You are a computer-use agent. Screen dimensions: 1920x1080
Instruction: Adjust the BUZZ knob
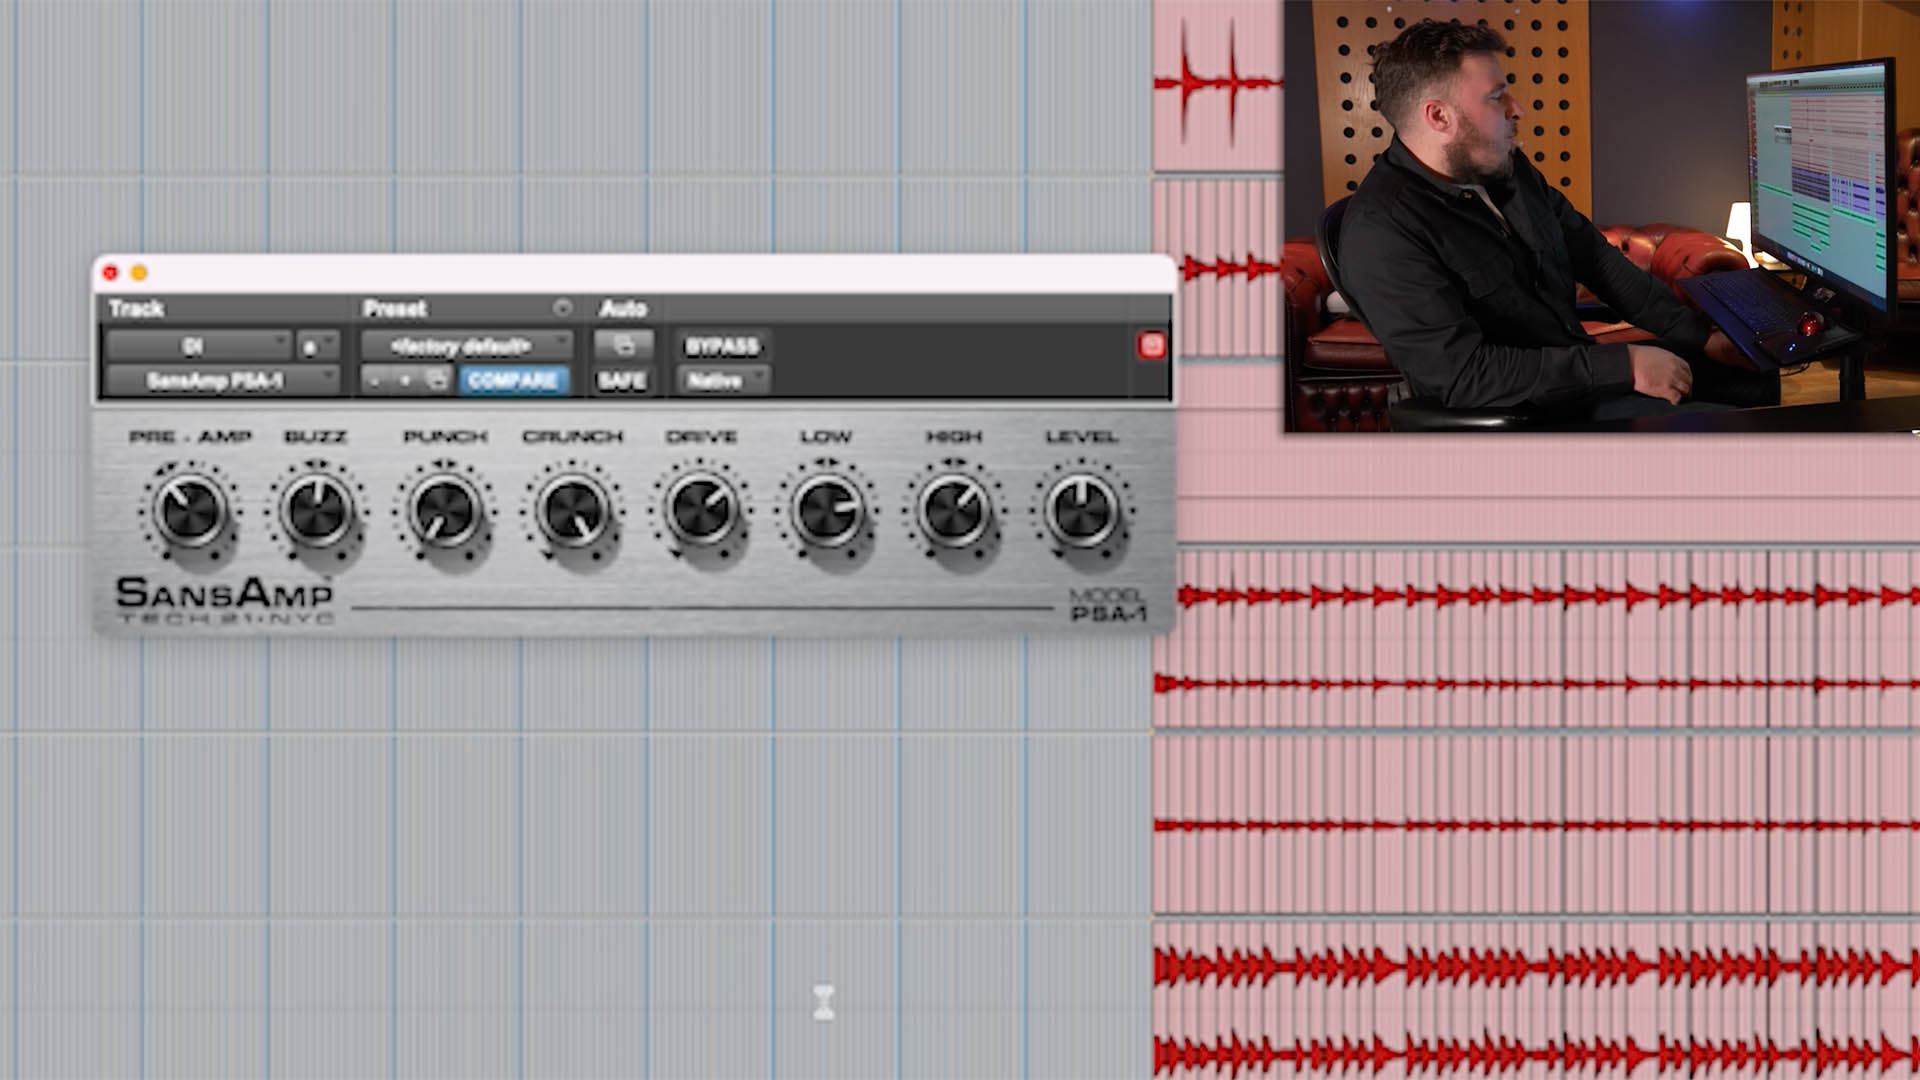(316, 509)
